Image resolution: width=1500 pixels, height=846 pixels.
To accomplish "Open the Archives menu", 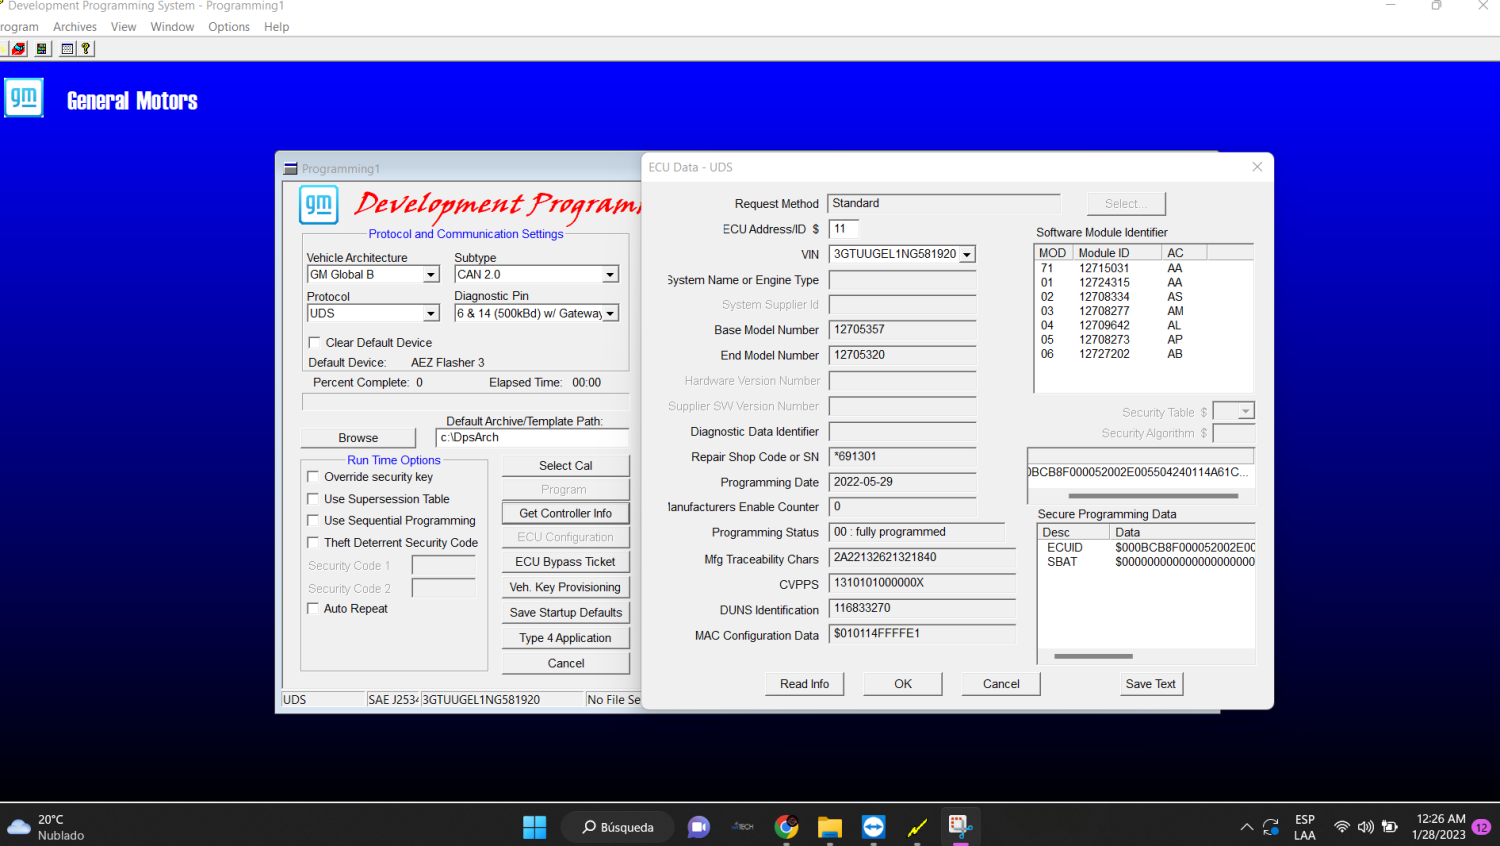I will 75,27.
